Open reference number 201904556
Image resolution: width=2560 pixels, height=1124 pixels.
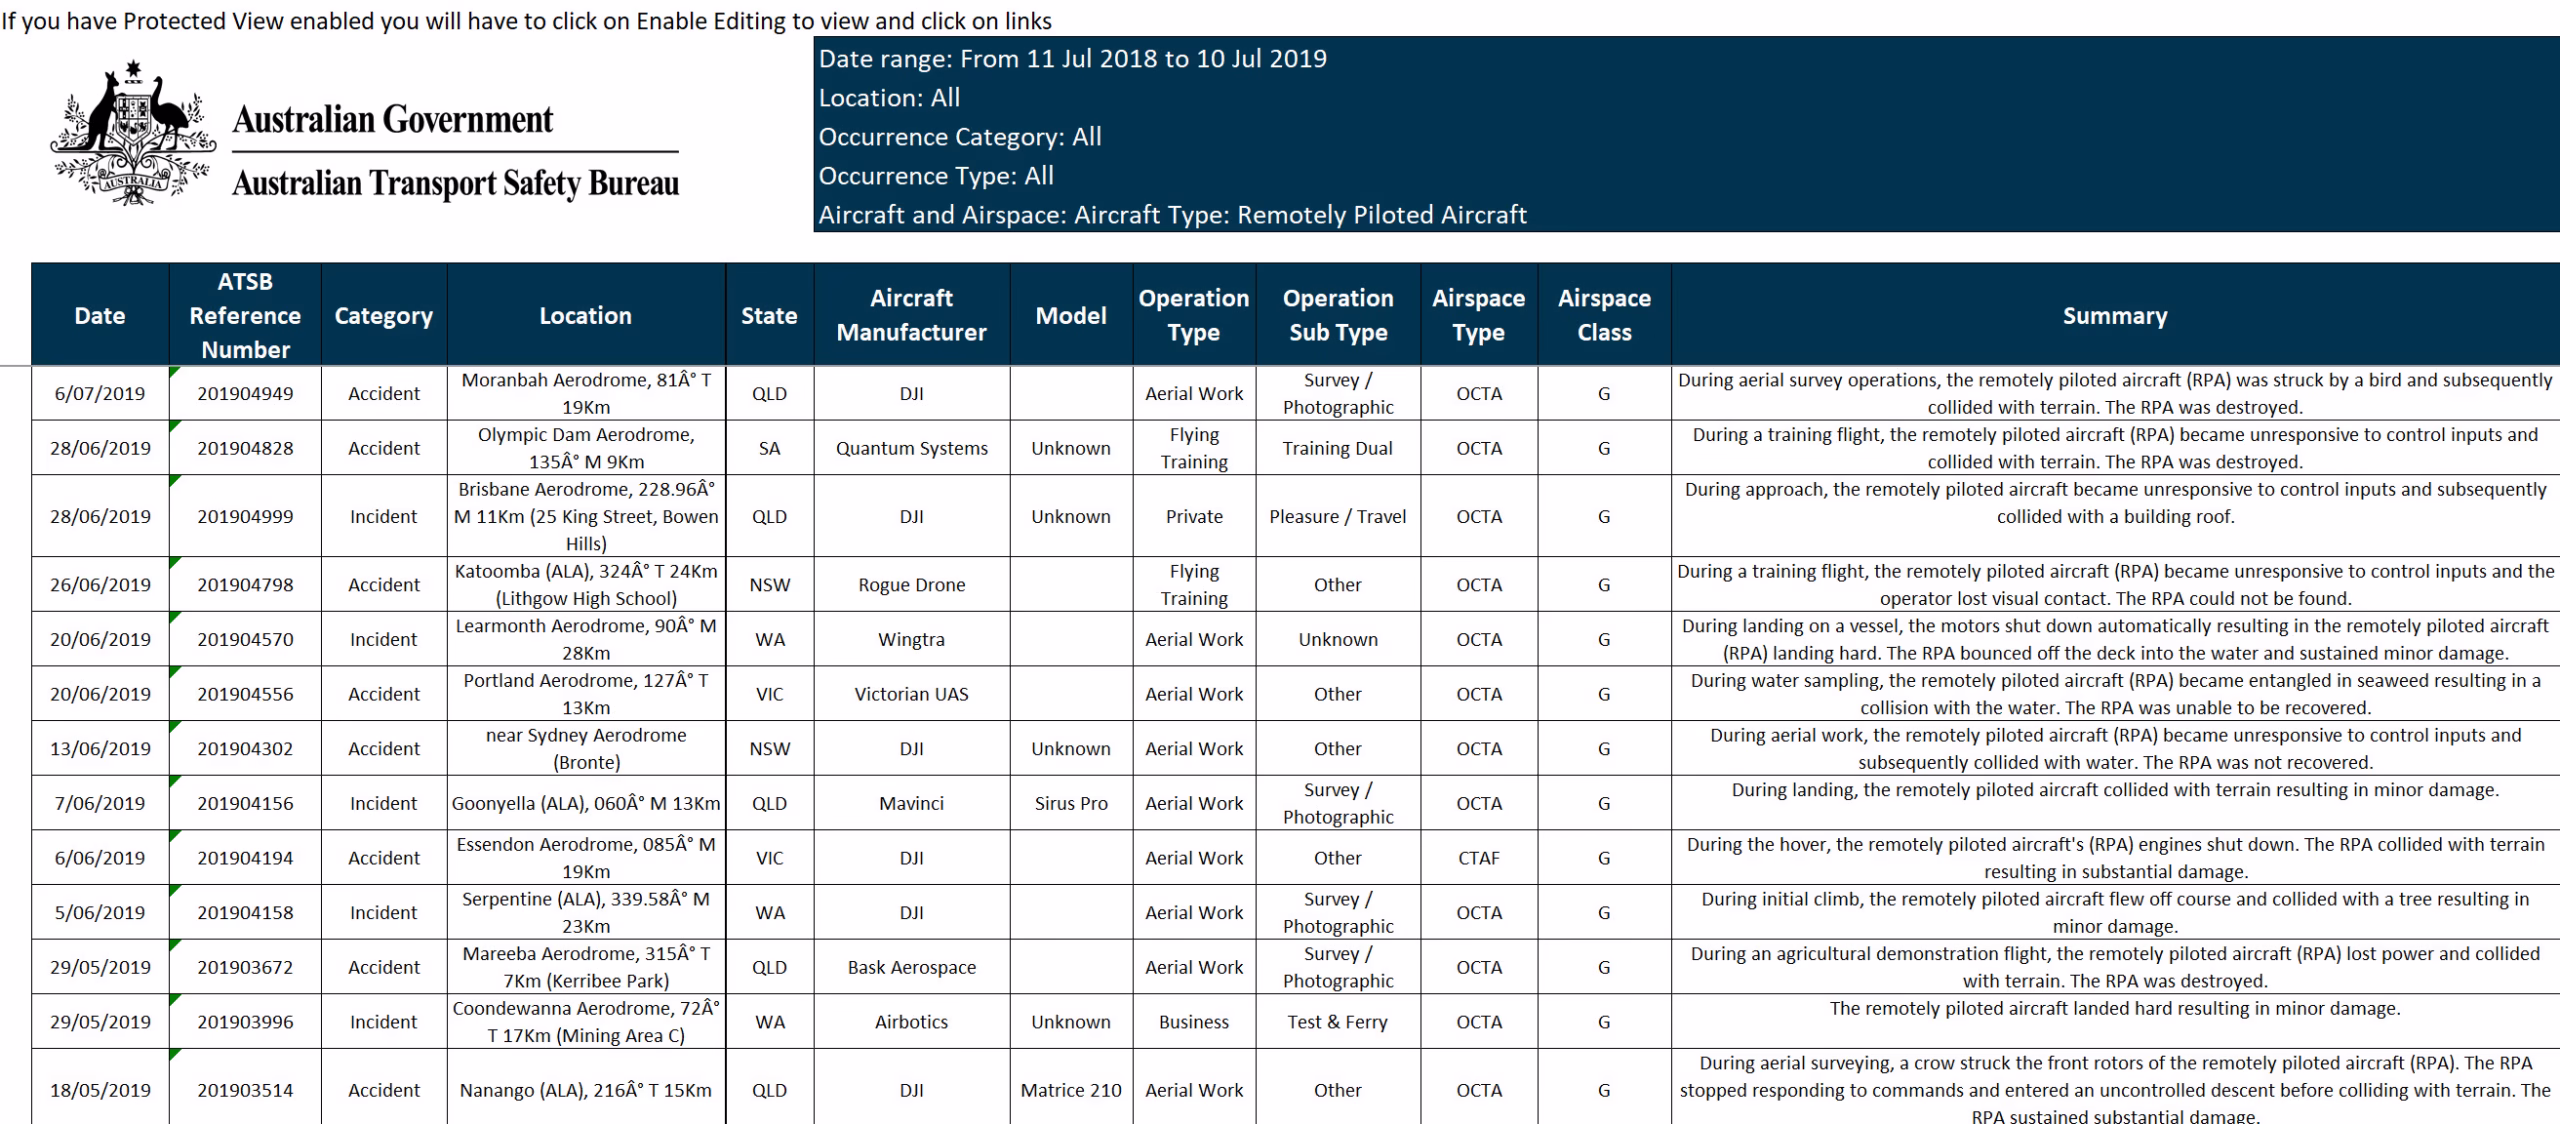[245, 694]
